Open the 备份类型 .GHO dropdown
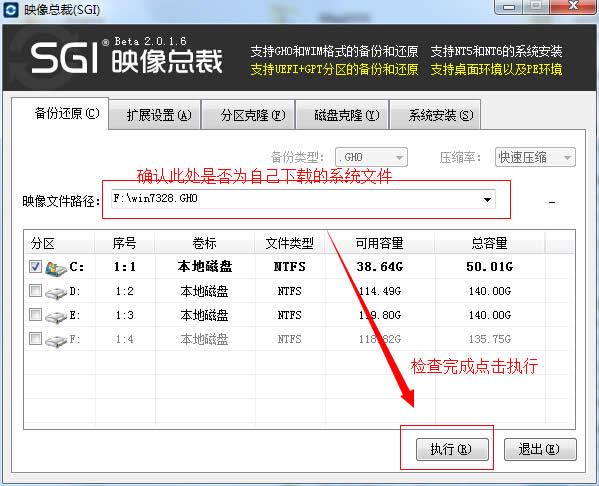 tap(371, 157)
